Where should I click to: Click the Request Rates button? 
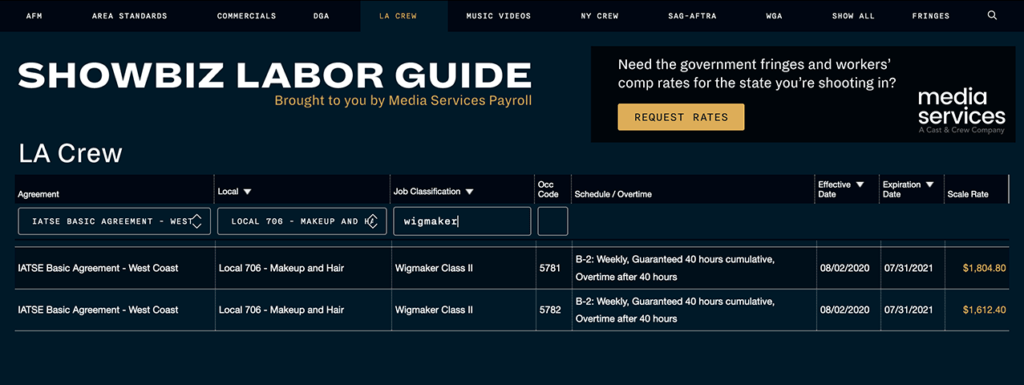[x=681, y=117]
